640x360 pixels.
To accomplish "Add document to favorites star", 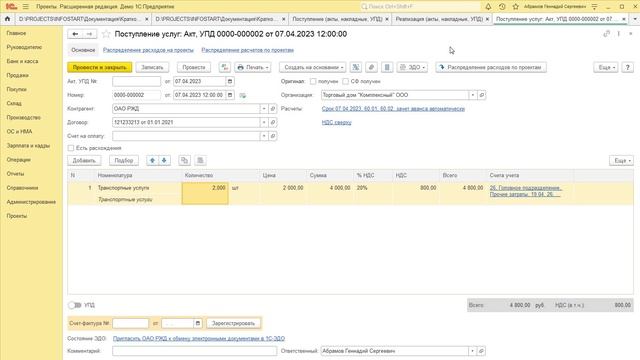I will pyautogui.click(x=106, y=34).
